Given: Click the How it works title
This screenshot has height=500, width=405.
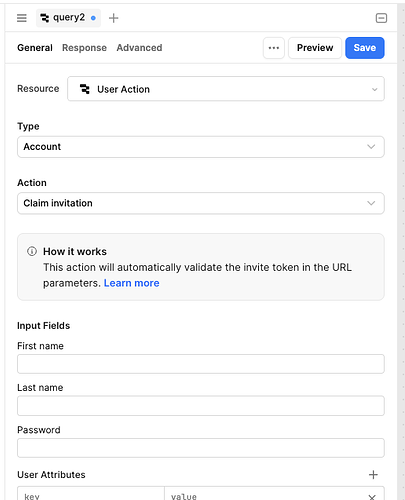Looking at the screenshot, I should point(75,251).
